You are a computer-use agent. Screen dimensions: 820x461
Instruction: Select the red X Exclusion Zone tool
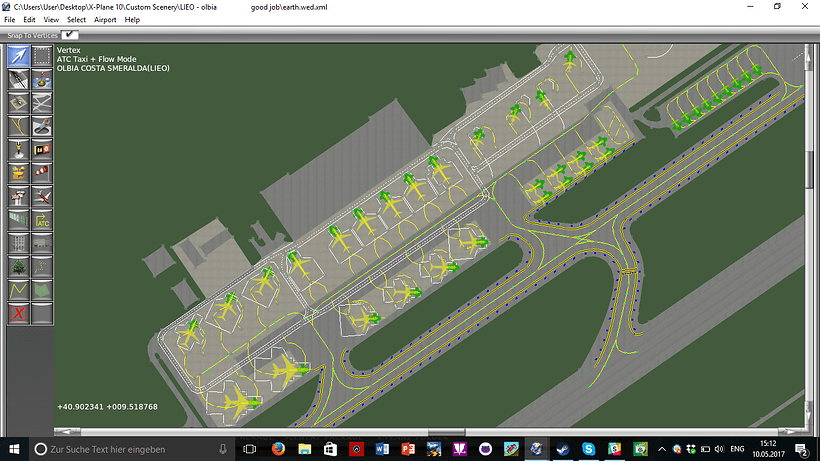coord(18,314)
